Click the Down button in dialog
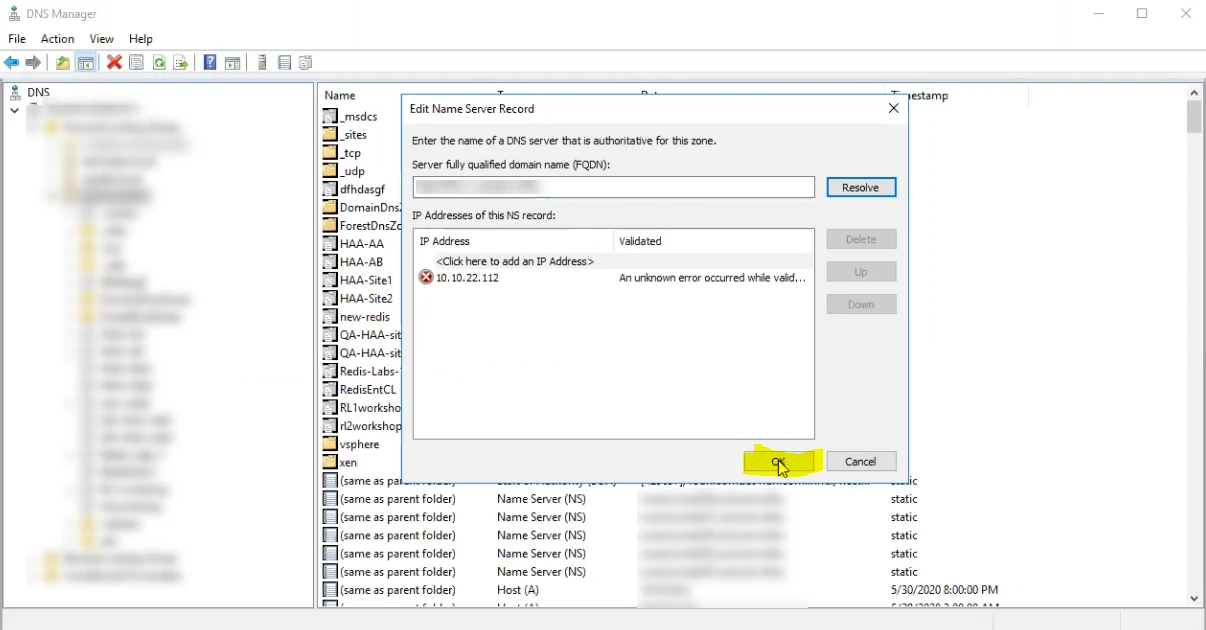The width and height of the screenshot is (1206, 630). [861, 304]
